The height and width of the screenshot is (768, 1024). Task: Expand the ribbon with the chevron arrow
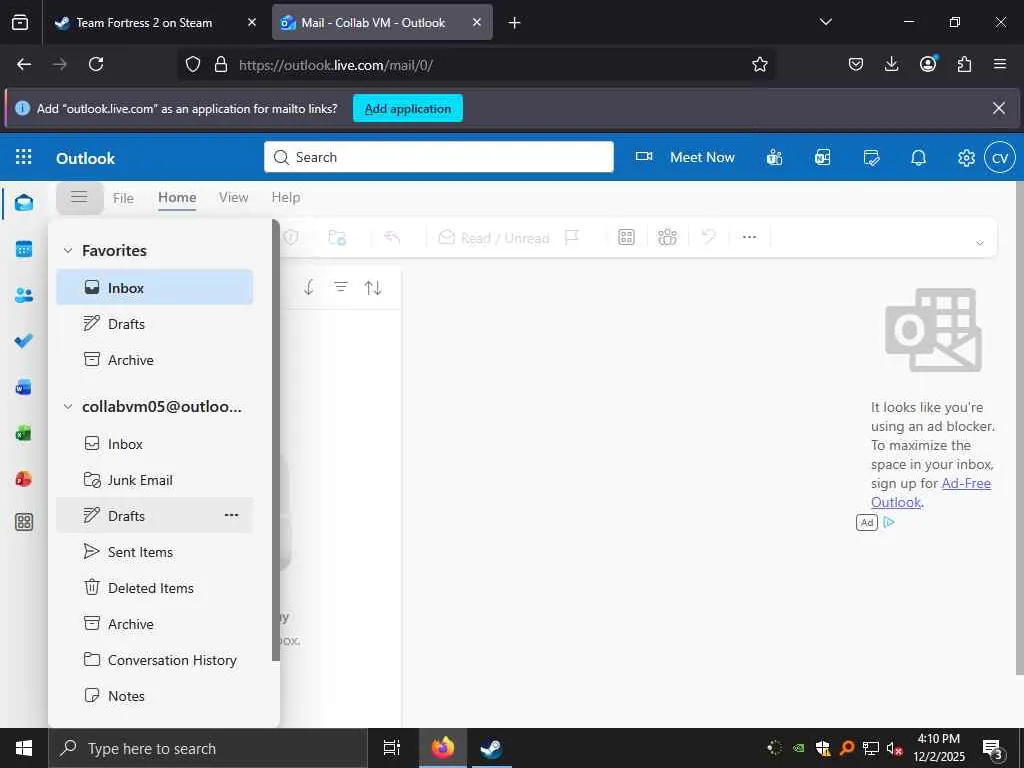(980, 243)
